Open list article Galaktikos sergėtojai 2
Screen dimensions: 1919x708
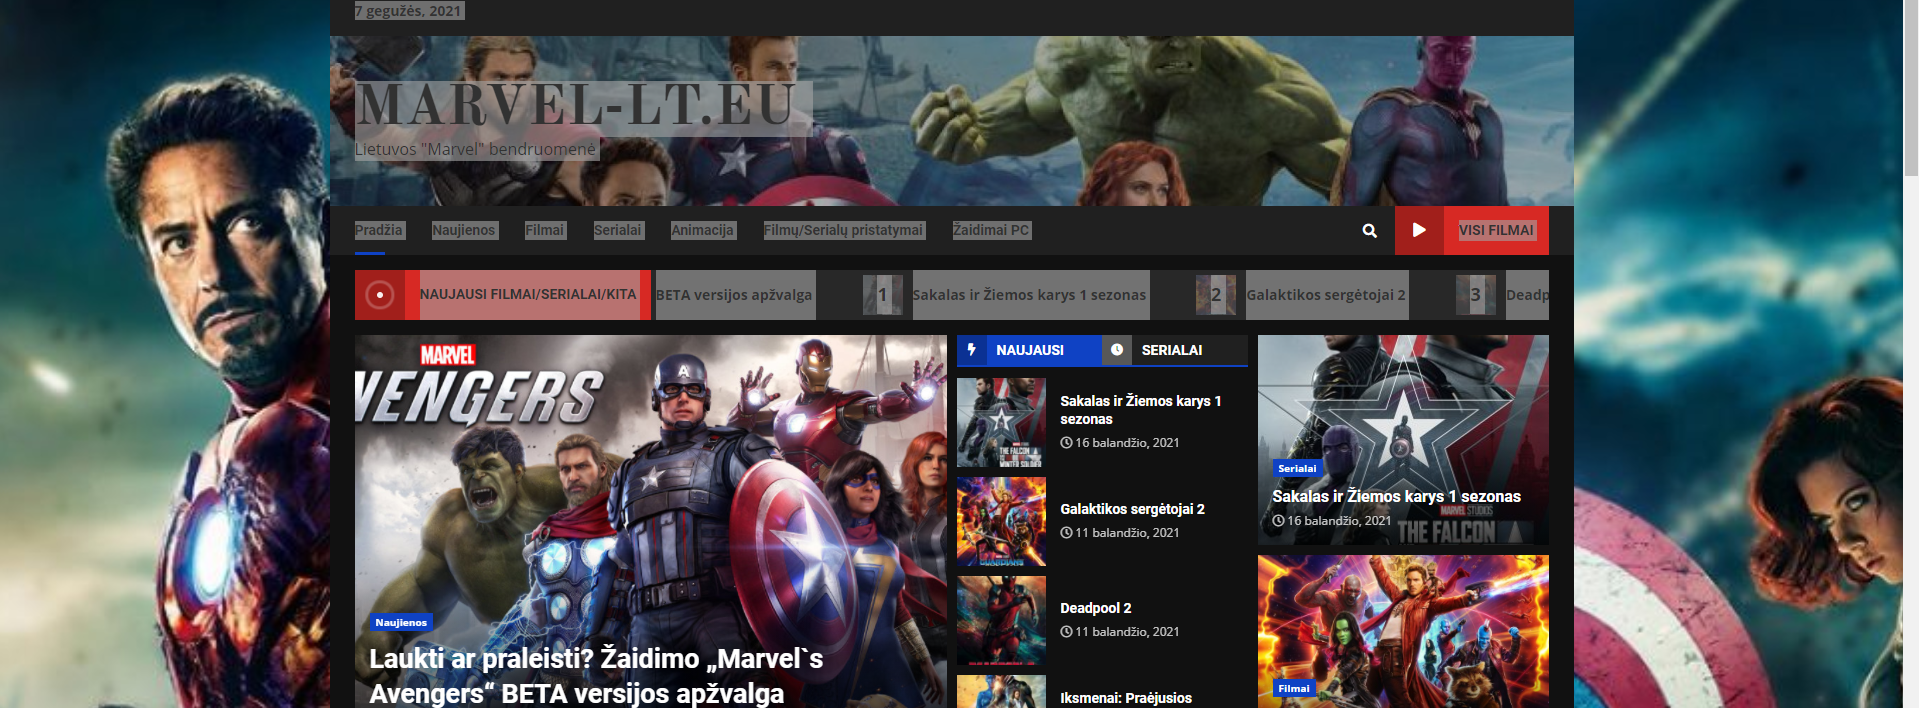[1133, 509]
